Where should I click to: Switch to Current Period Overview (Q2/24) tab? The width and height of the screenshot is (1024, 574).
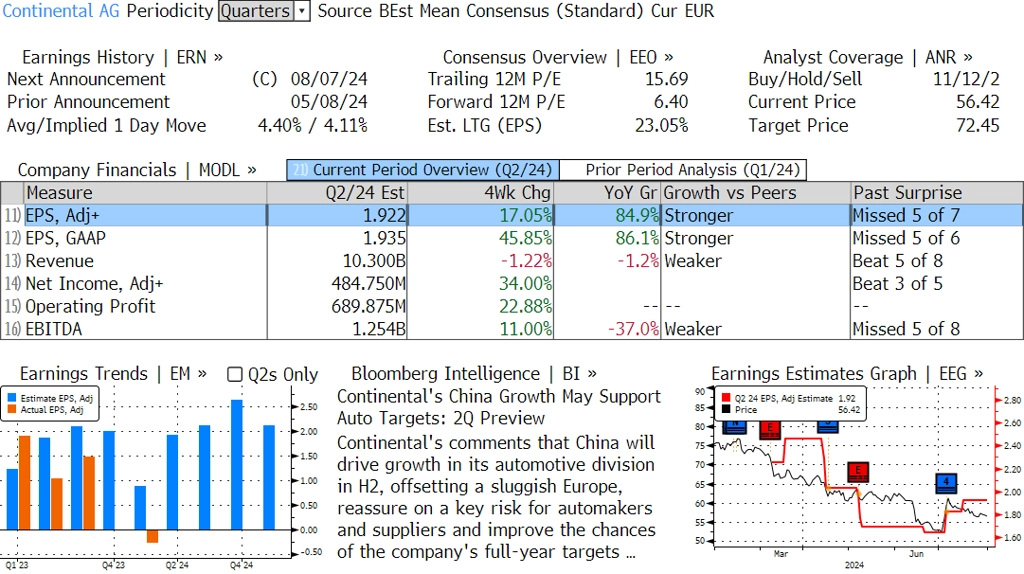tap(423, 170)
